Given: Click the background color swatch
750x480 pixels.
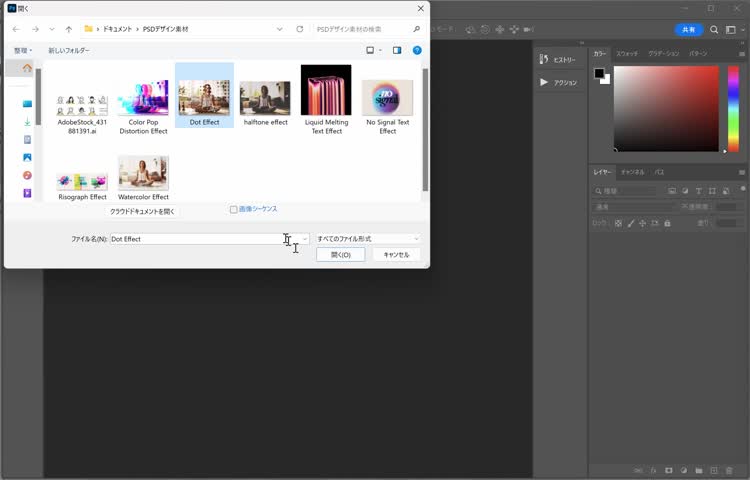Looking at the screenshot, I should click(607, 80).
